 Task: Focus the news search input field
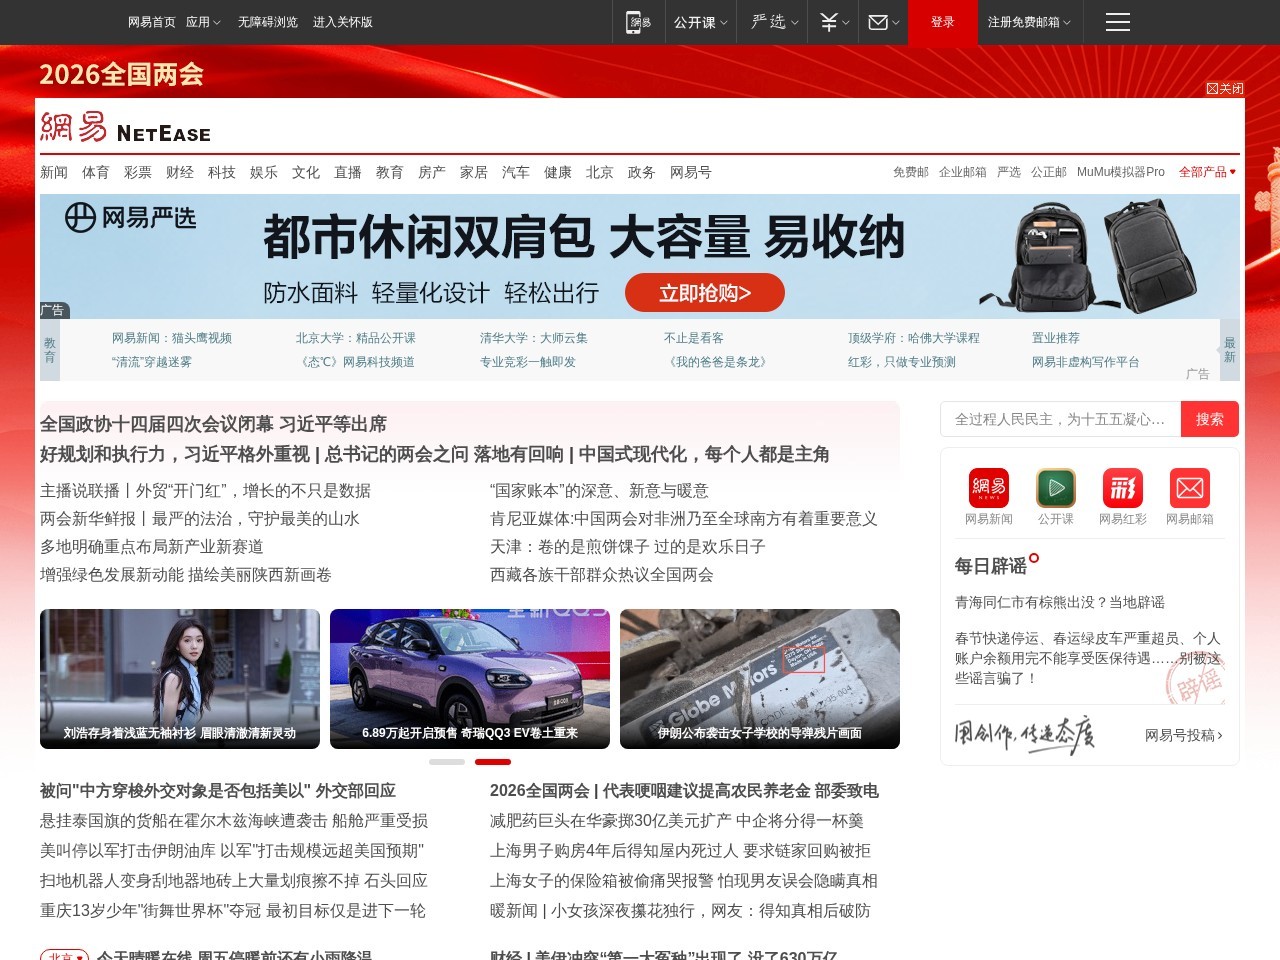[x=1060, y=419]
